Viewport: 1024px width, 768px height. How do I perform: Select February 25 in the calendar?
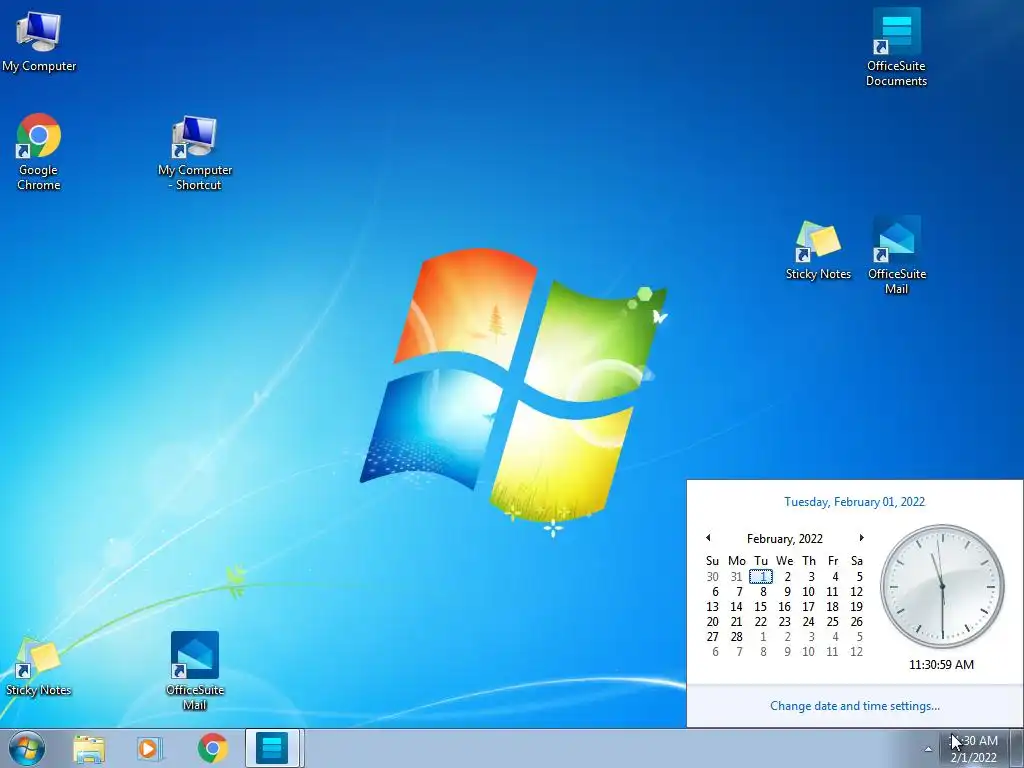click(833, 622)
